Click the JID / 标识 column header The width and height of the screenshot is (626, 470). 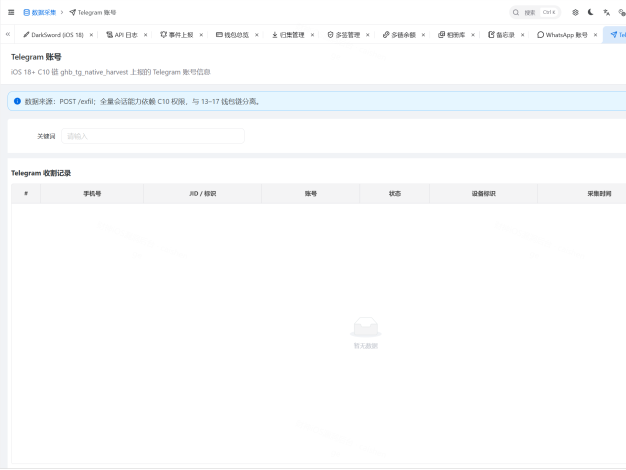(x=203, y=194)
